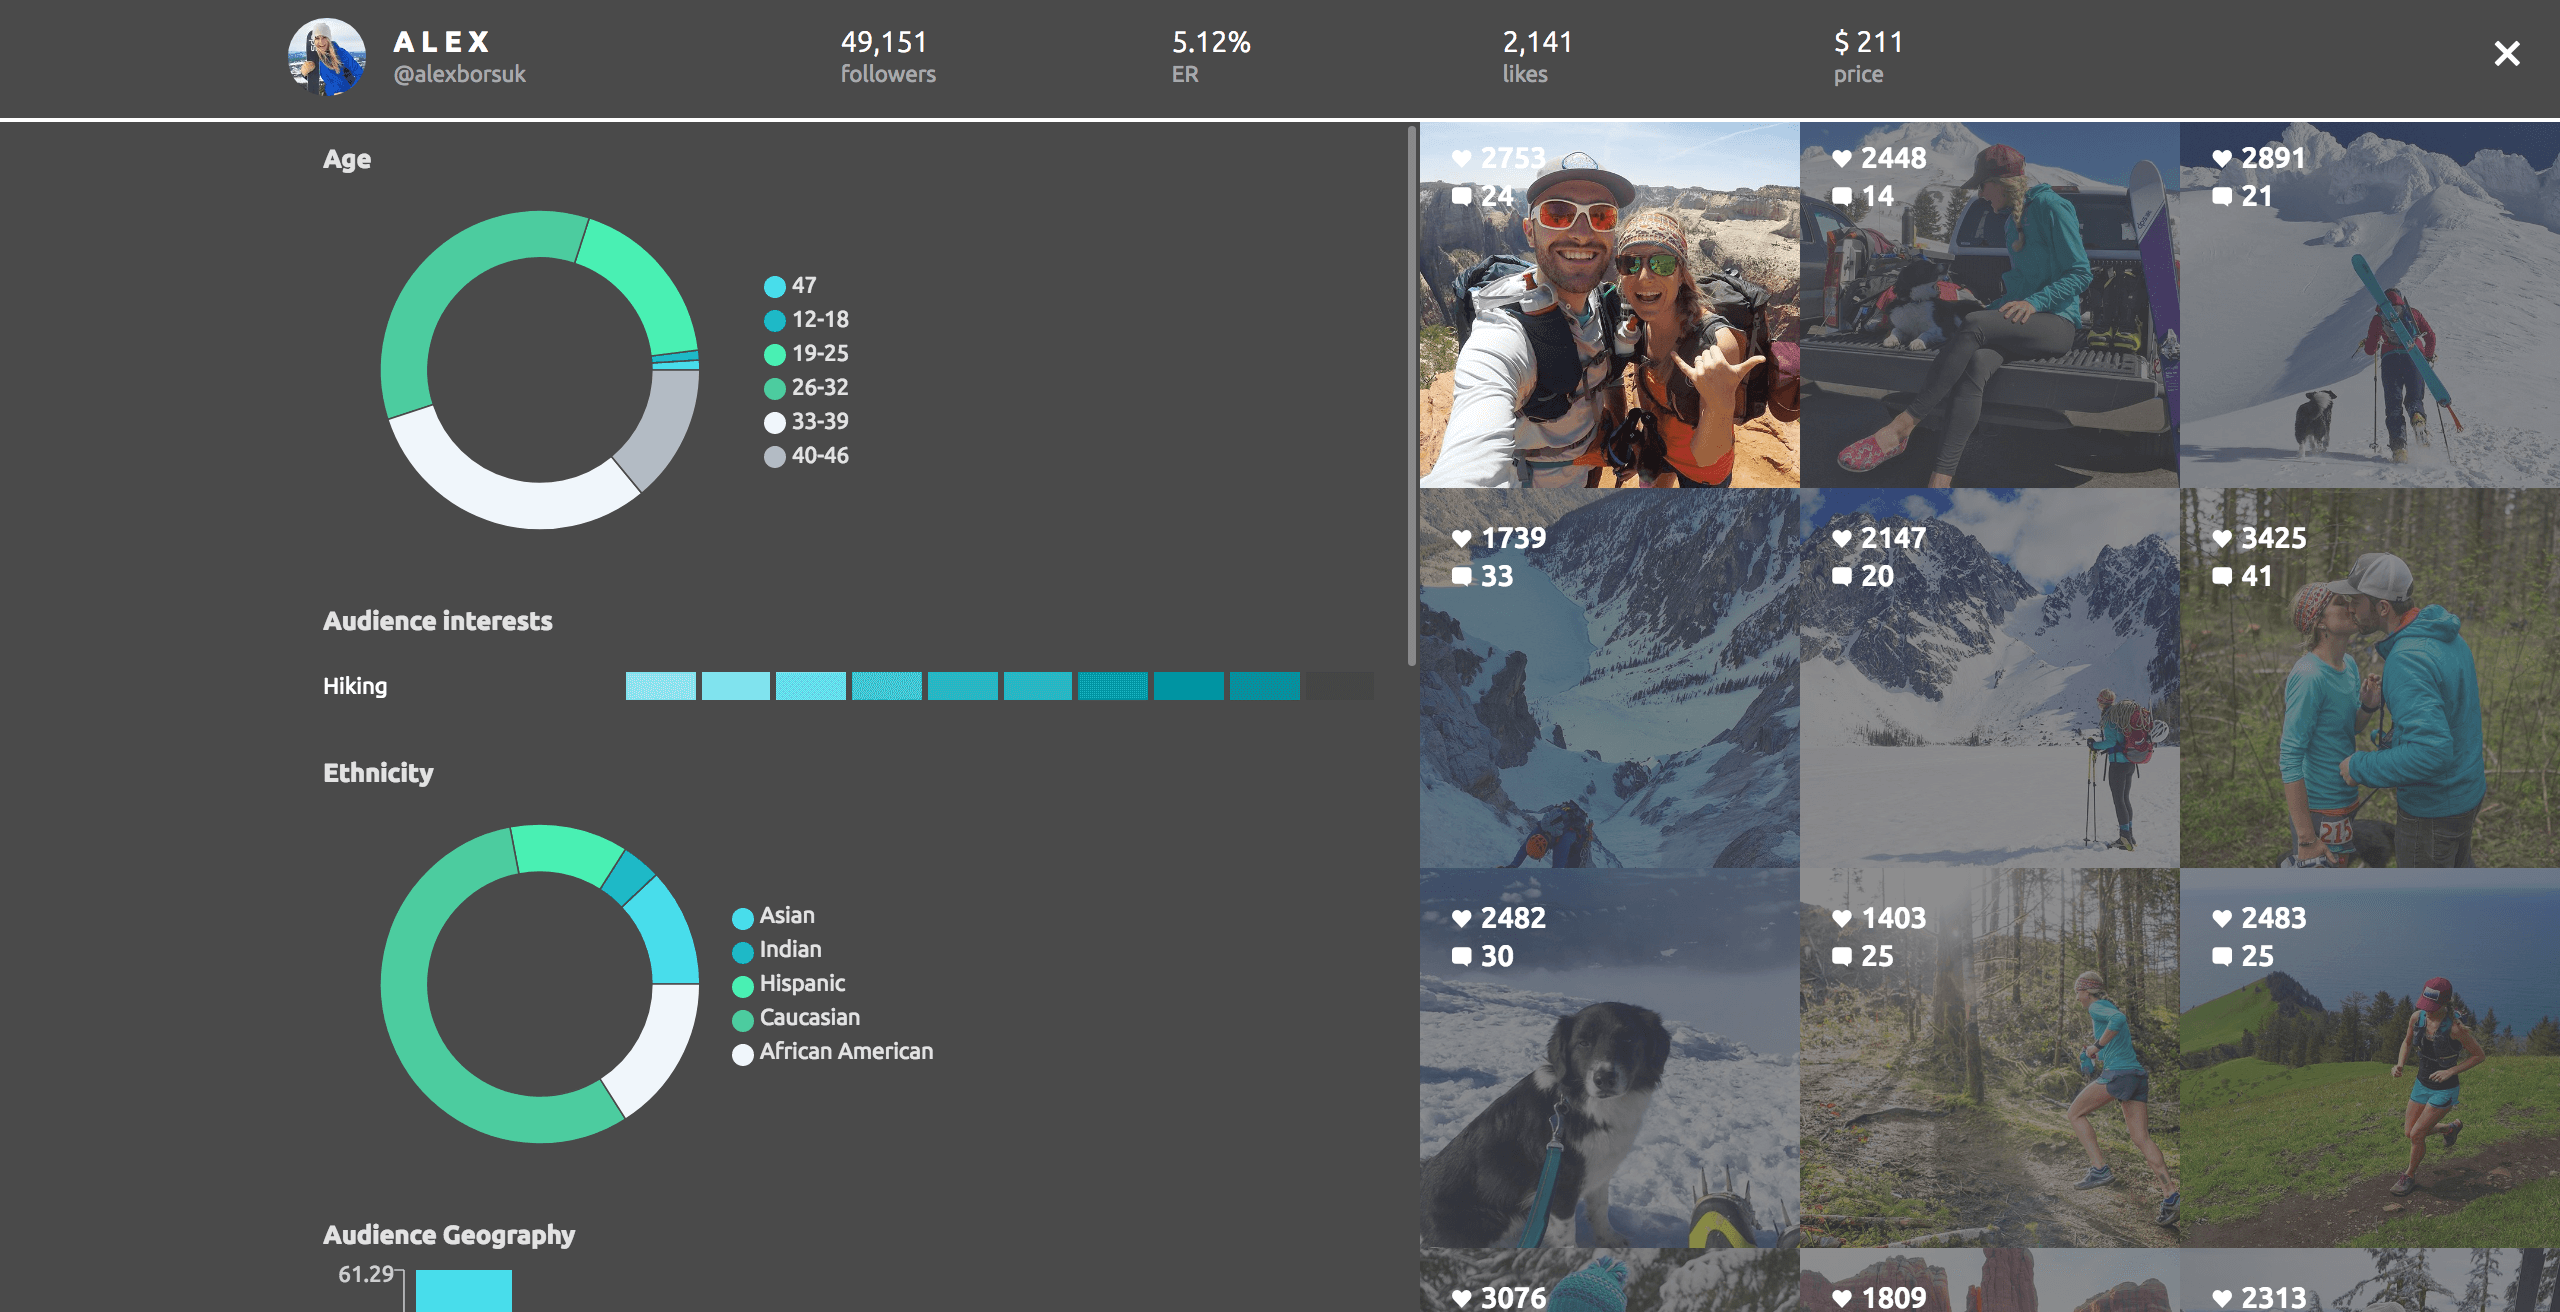2560x1312 pixels.
Task: Click the African American legend label
Action: point(845,1052)
